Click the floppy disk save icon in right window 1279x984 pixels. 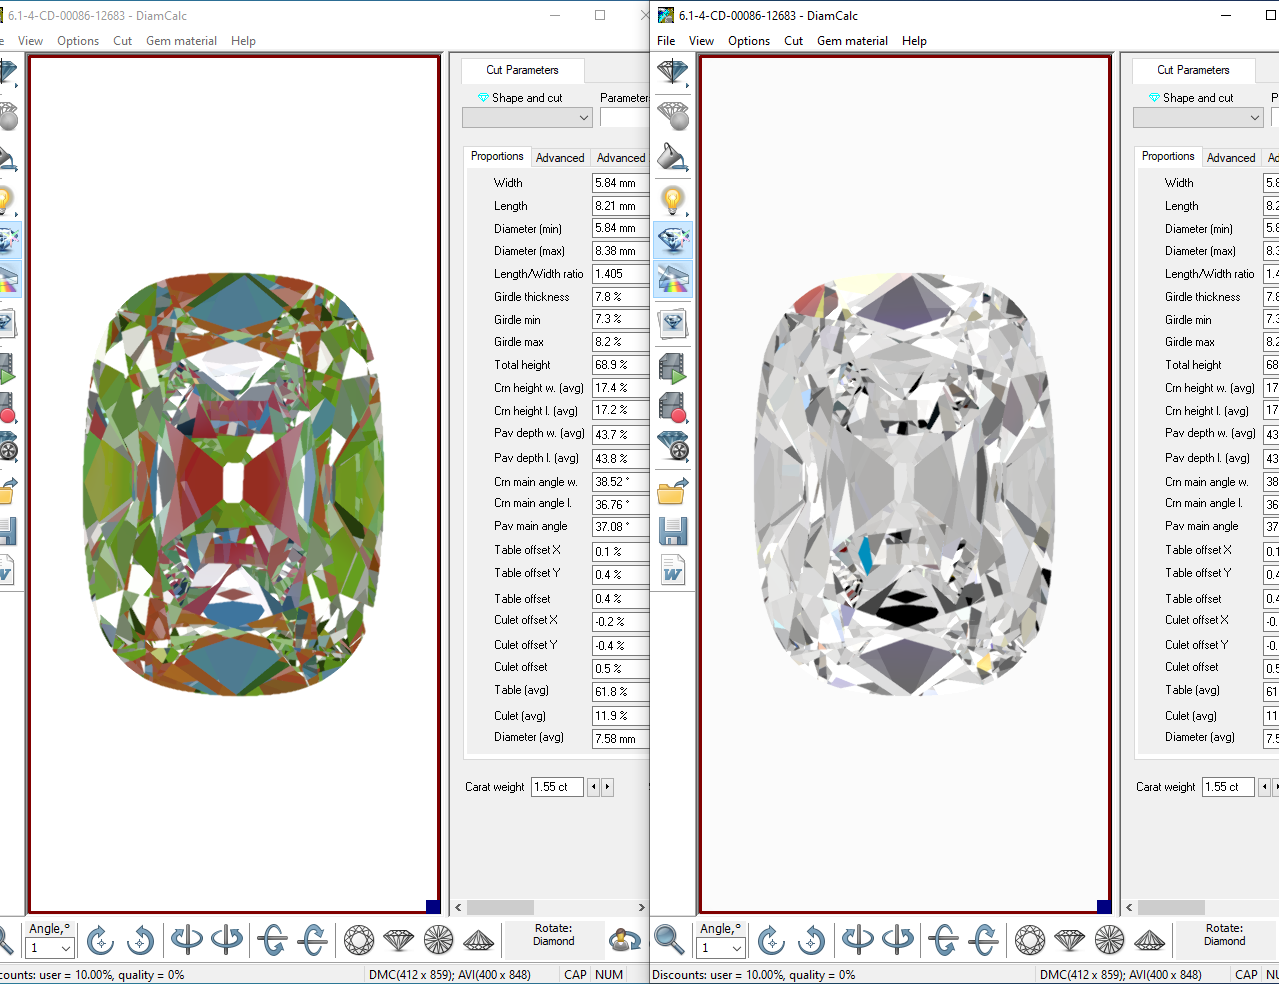pyautogui.click(x=673, y=531)
